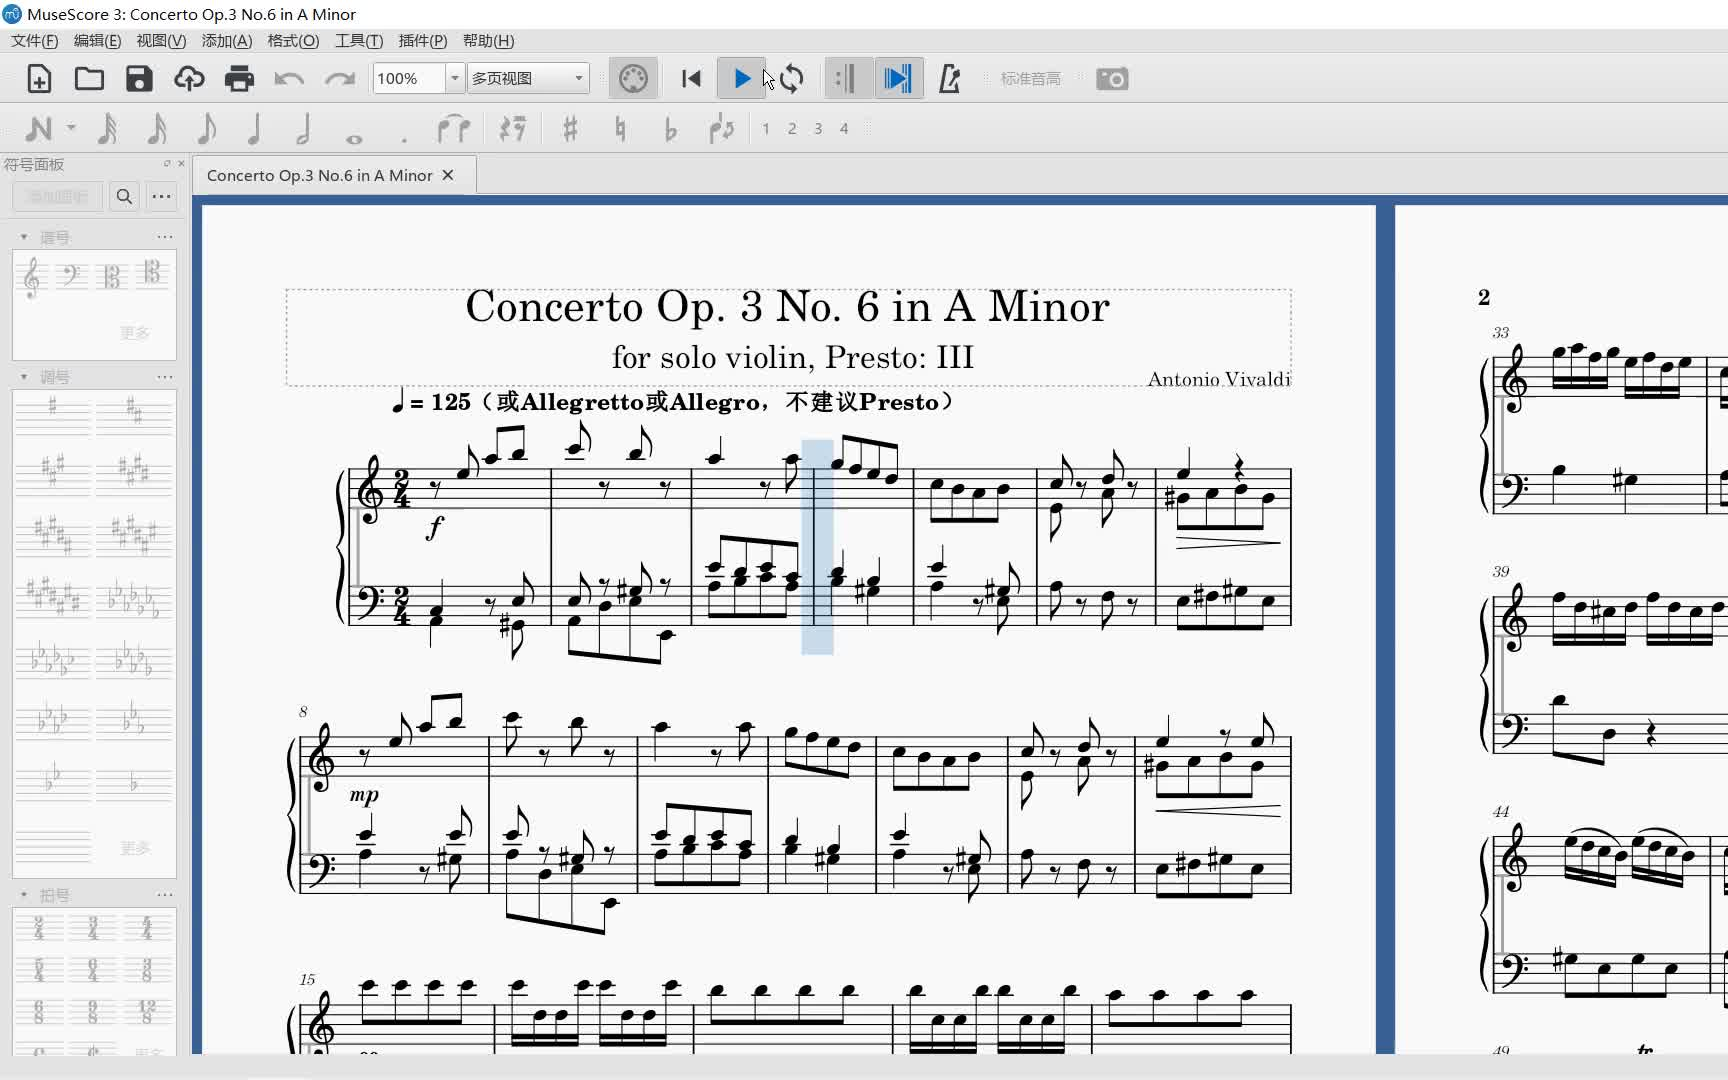Start playback with the Play button
The height and width of the screenshot is (1080, 1728).
tap(741, 78)
